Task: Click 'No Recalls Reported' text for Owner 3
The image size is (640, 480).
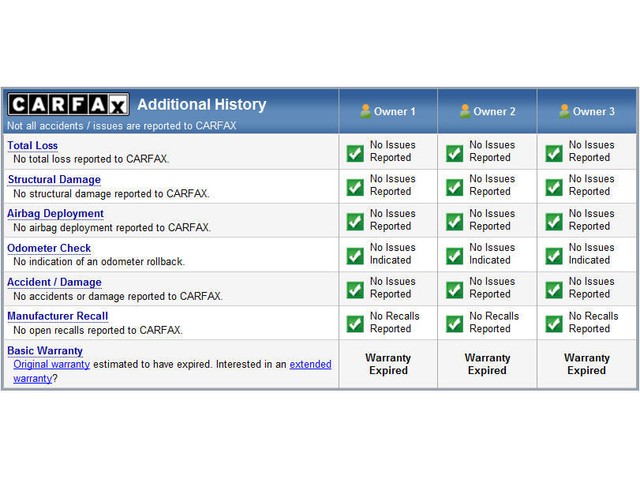Action: (593, 322)
